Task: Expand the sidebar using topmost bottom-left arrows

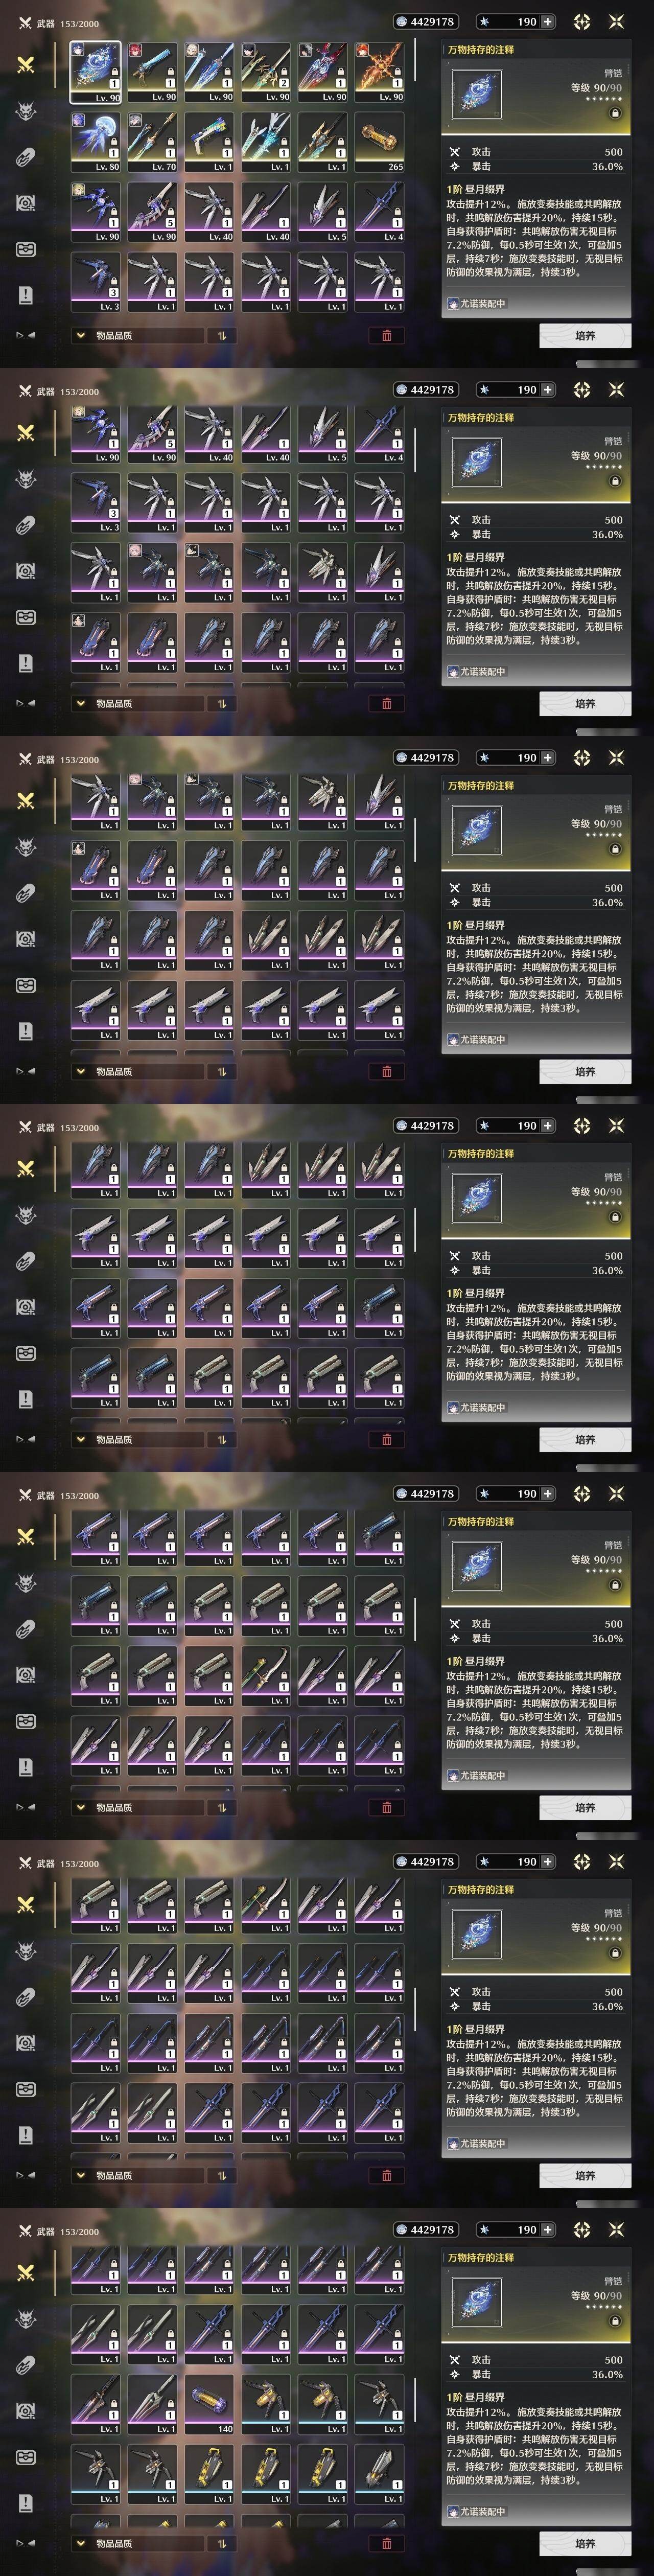Action: point(25,335)
